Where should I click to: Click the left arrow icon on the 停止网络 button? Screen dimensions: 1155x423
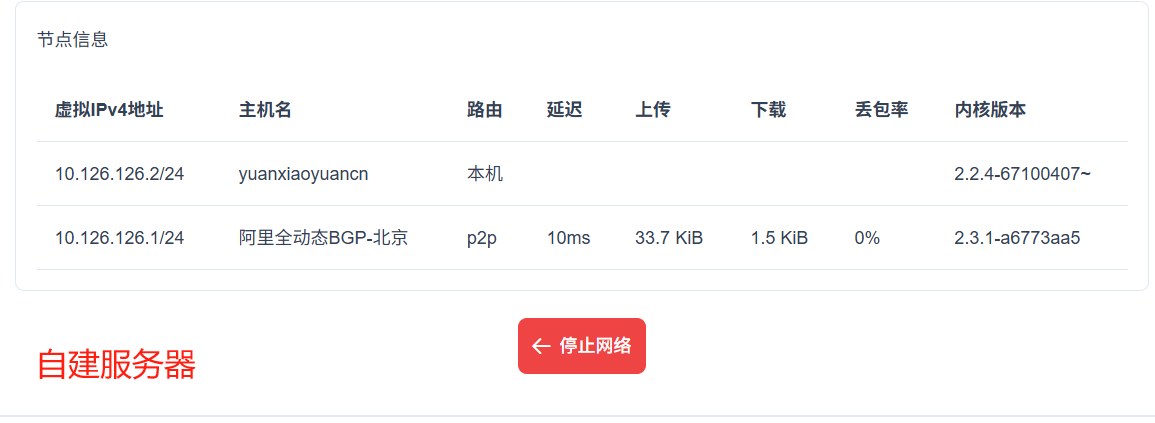pyautogui.click(x=541, y=346)
